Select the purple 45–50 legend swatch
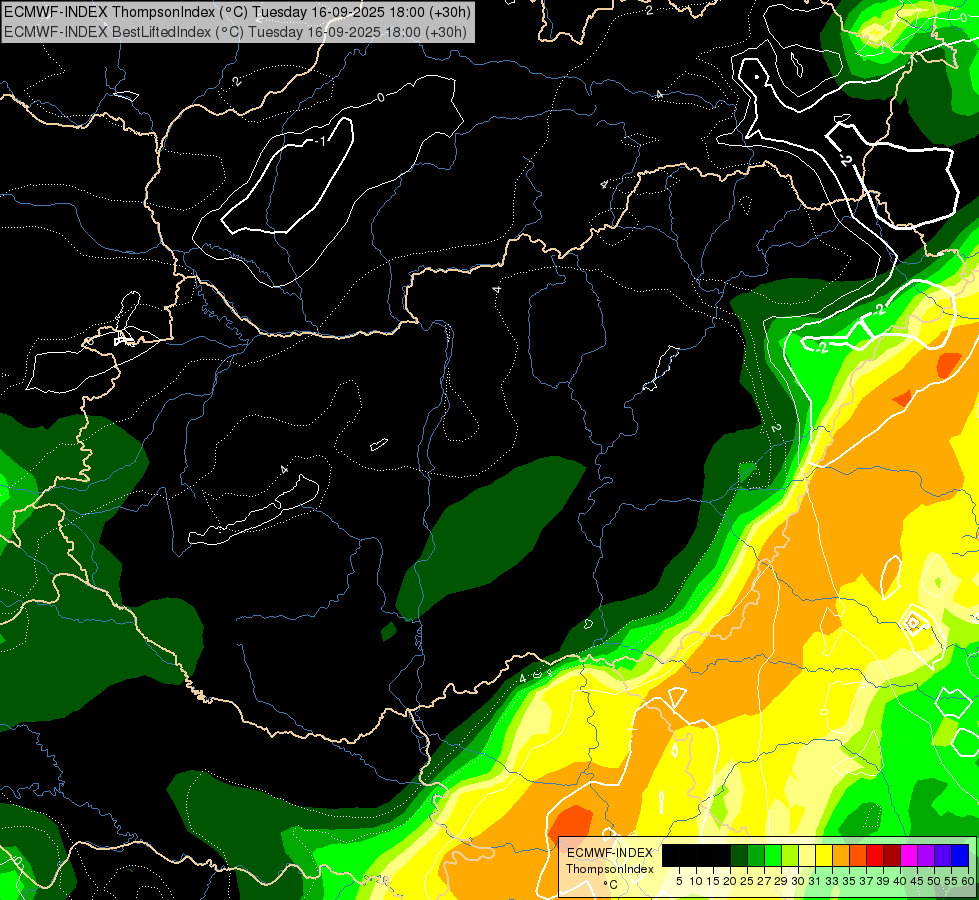 click(x=926, y=855)
